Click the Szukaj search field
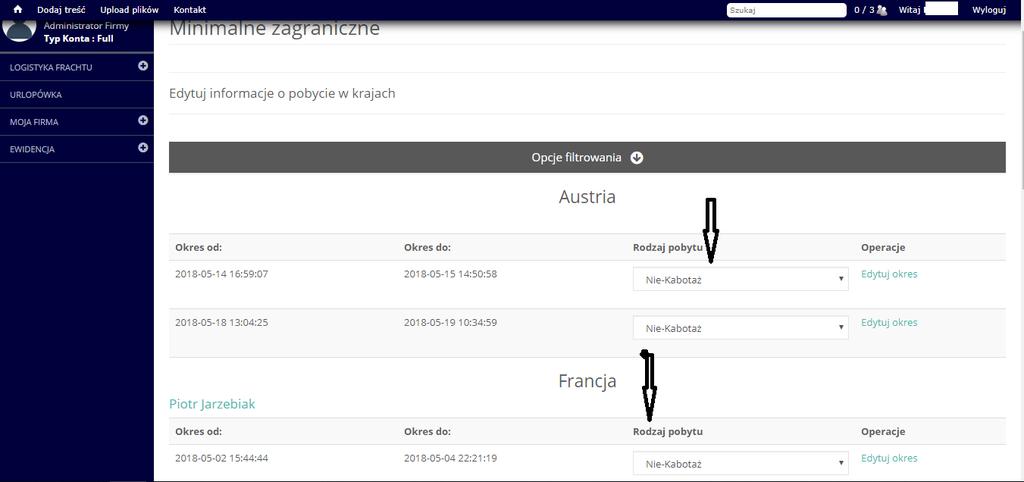 click(786, 10)
